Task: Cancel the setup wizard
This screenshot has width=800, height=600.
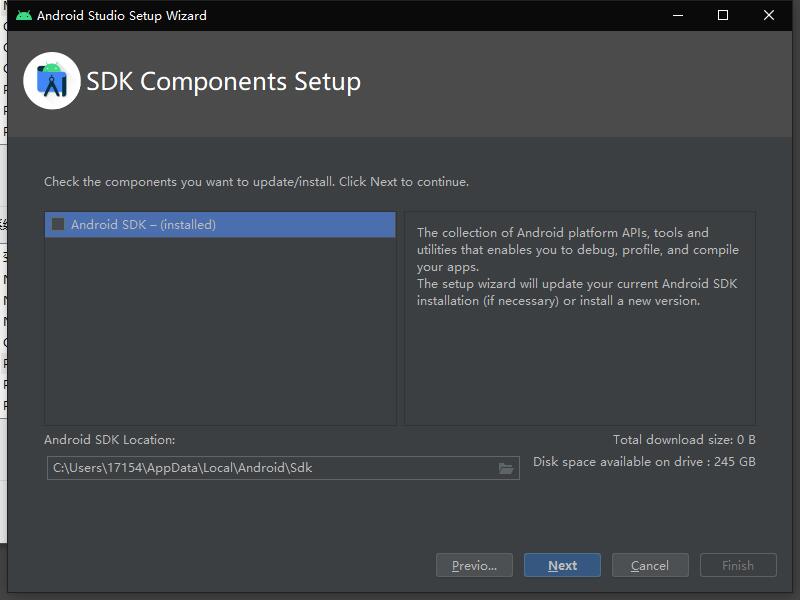Action: [650, 565]
